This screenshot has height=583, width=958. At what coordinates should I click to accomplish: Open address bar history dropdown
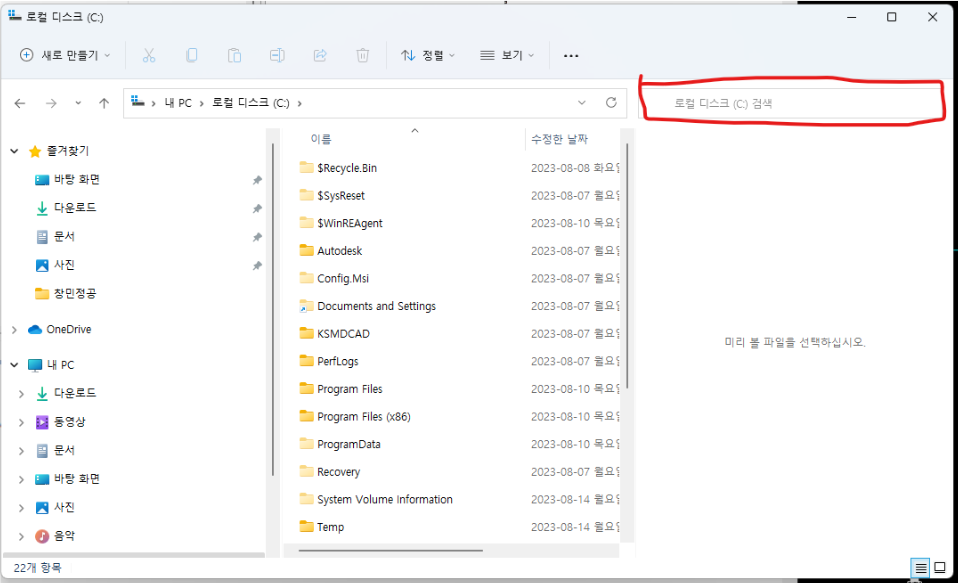coord(582,103)
